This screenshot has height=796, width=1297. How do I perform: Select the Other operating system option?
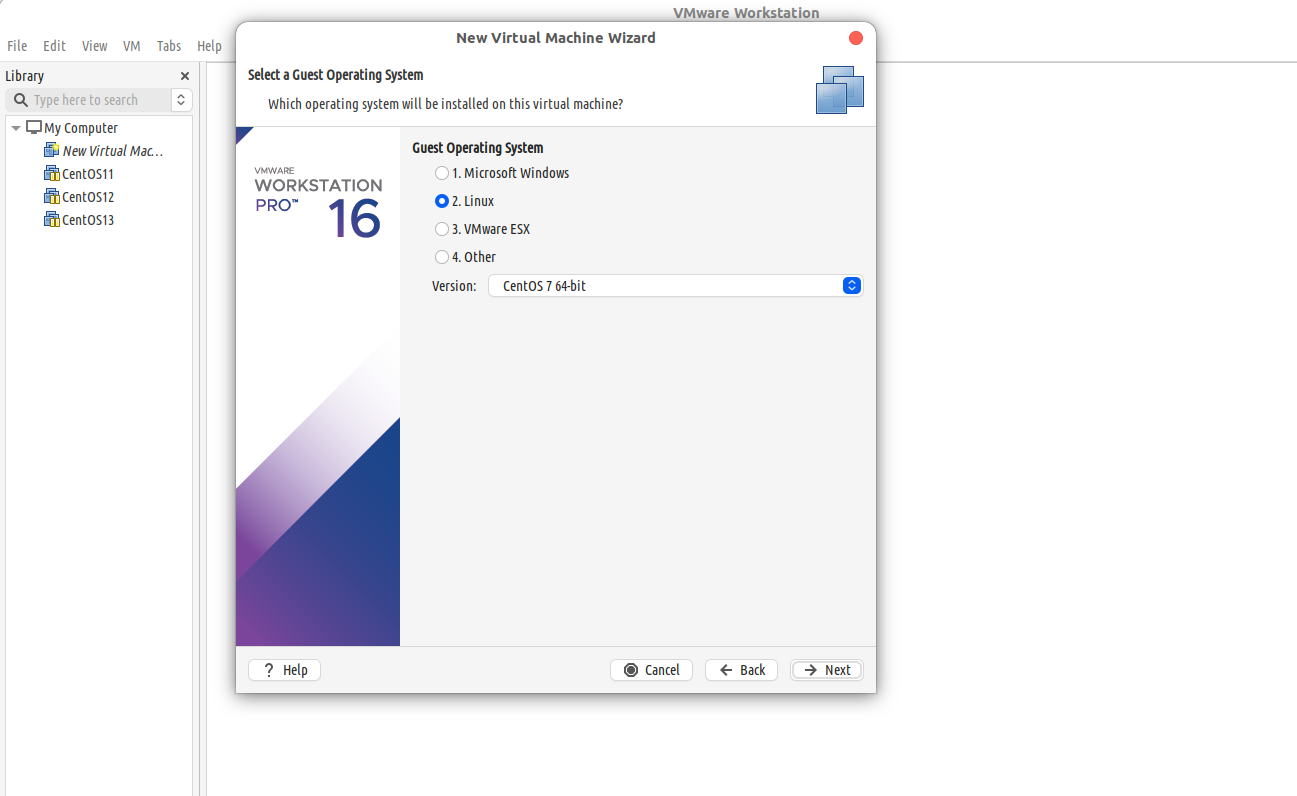[442, 257]
